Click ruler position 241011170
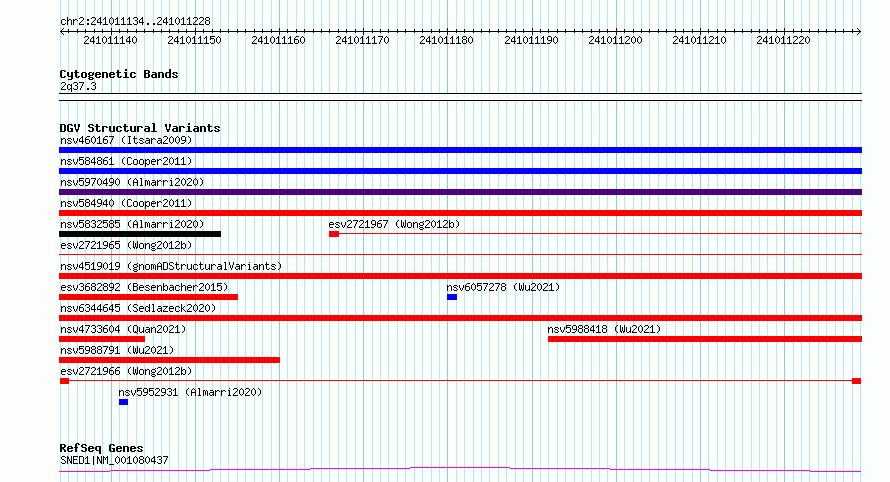This screenshot has height=482, width=890. click(362, 40)
